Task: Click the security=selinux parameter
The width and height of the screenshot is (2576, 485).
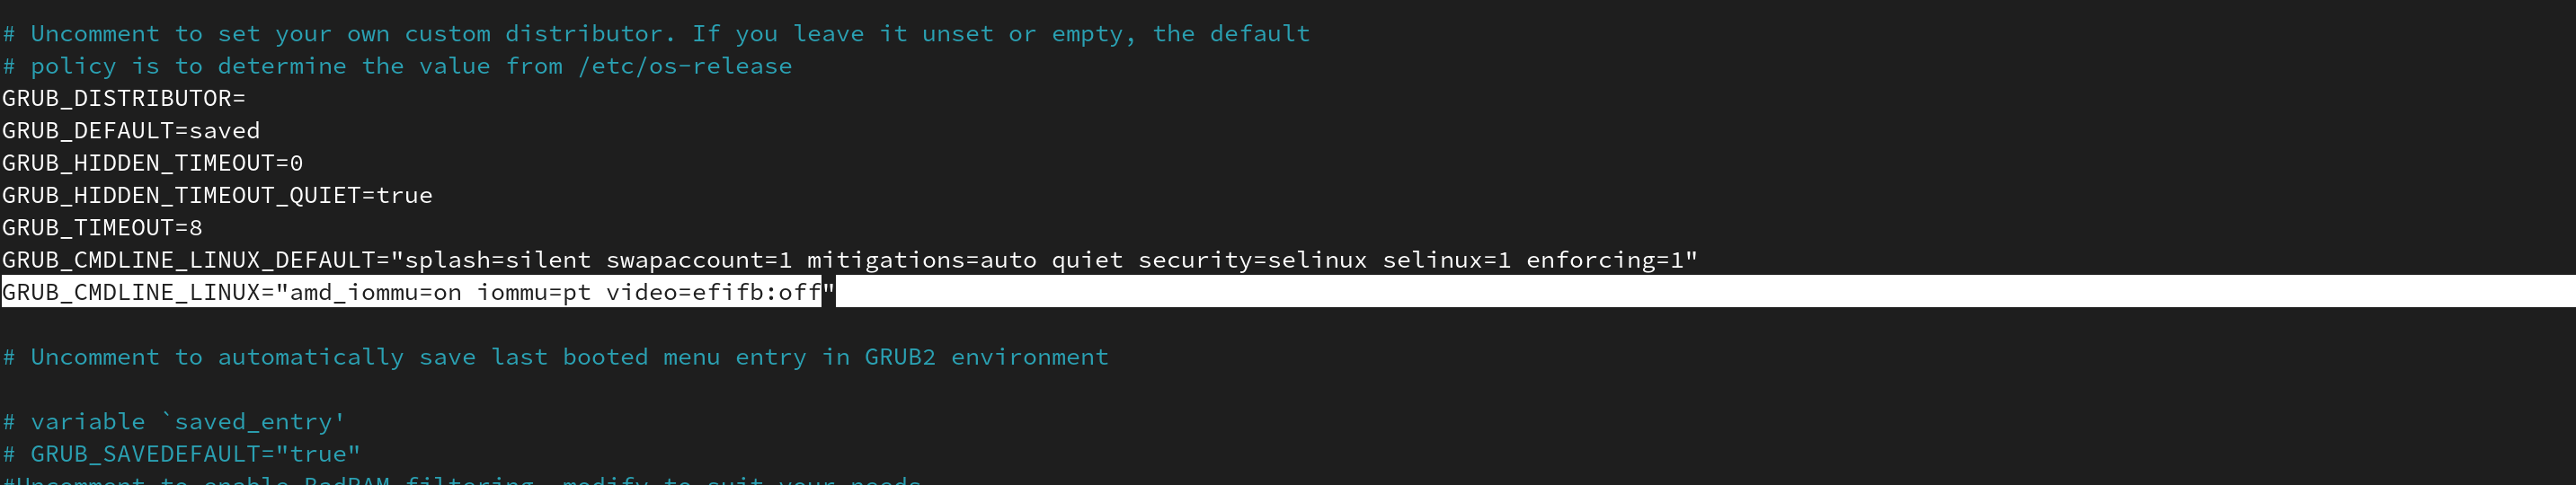Action: (1252, 260)
